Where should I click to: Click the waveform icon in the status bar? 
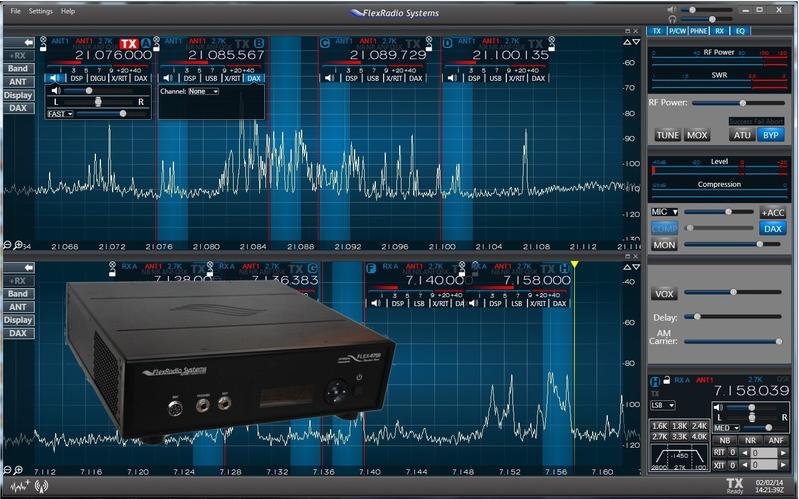coord(19,486)
